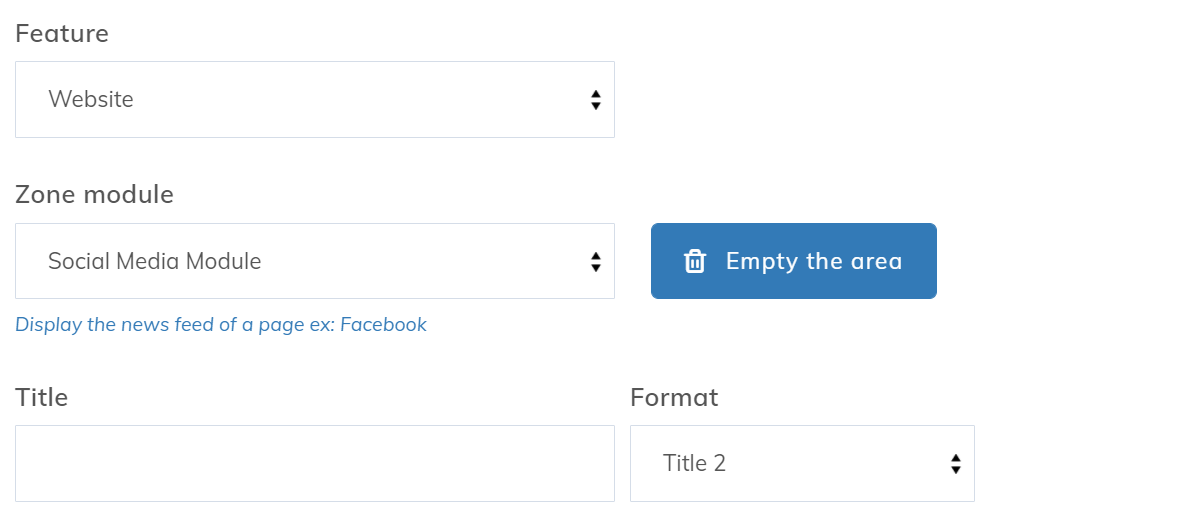Expand the Zone module dropdown

314,262
